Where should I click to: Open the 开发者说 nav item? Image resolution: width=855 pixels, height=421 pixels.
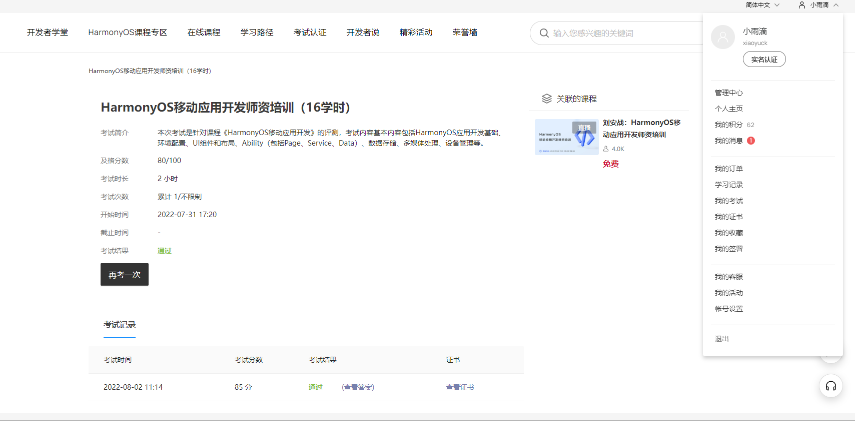click(x=363, y=33)
